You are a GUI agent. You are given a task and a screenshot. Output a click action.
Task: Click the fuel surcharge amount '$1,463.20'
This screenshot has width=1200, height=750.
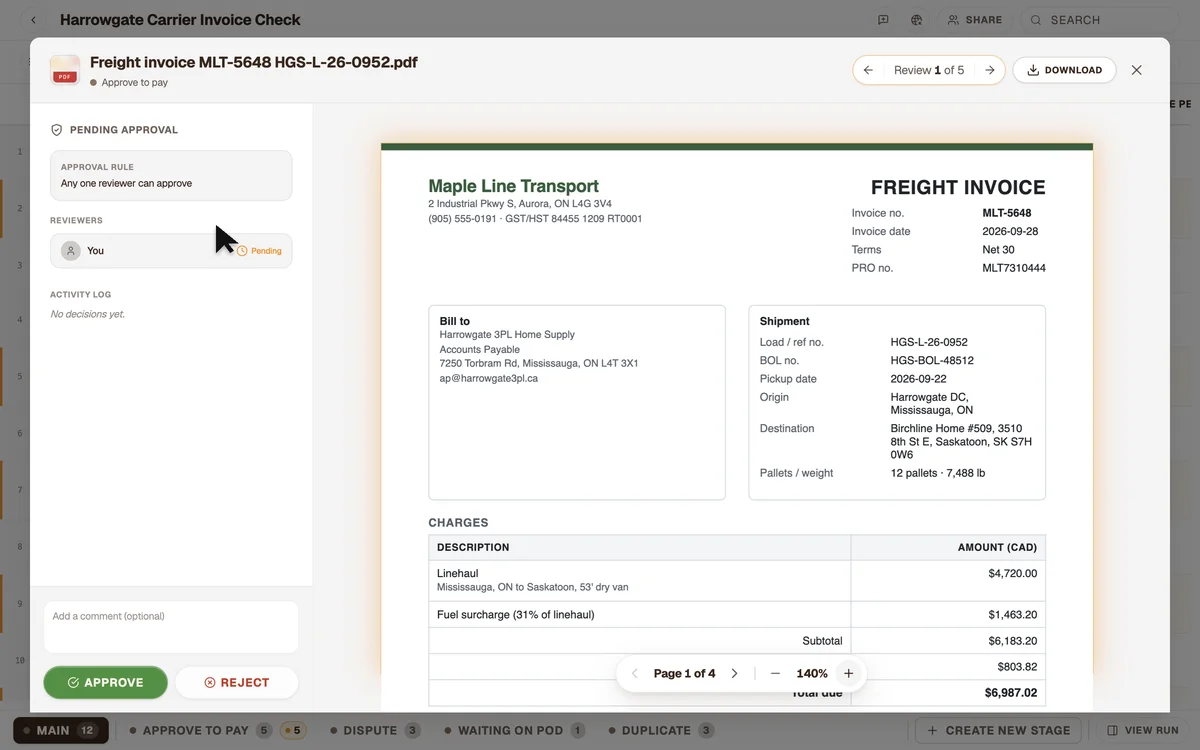[x=1012, y=615]
